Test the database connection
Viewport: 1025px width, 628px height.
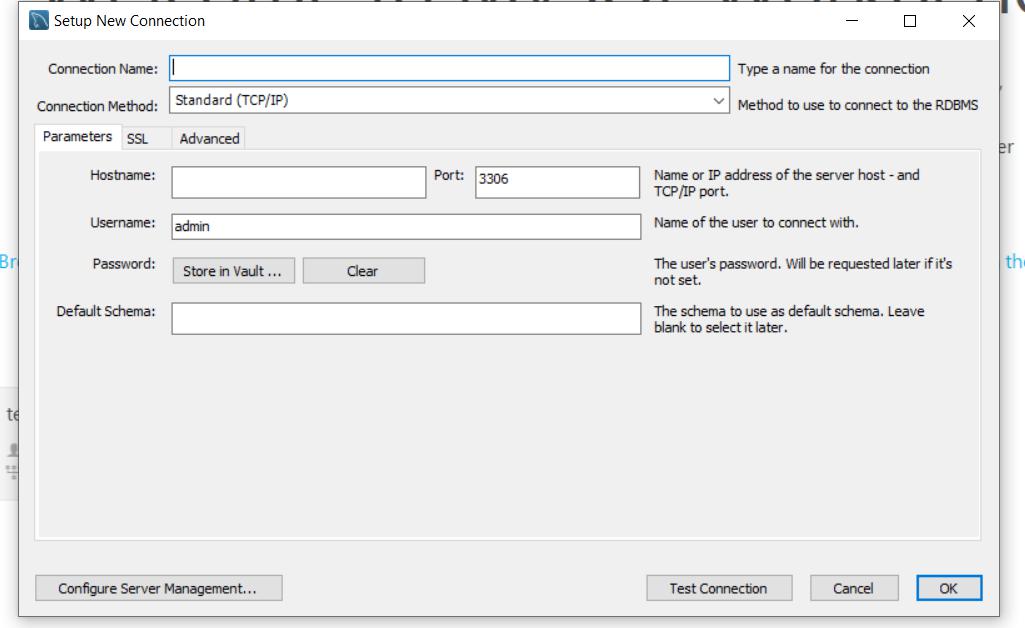click(x=719, y=588)
